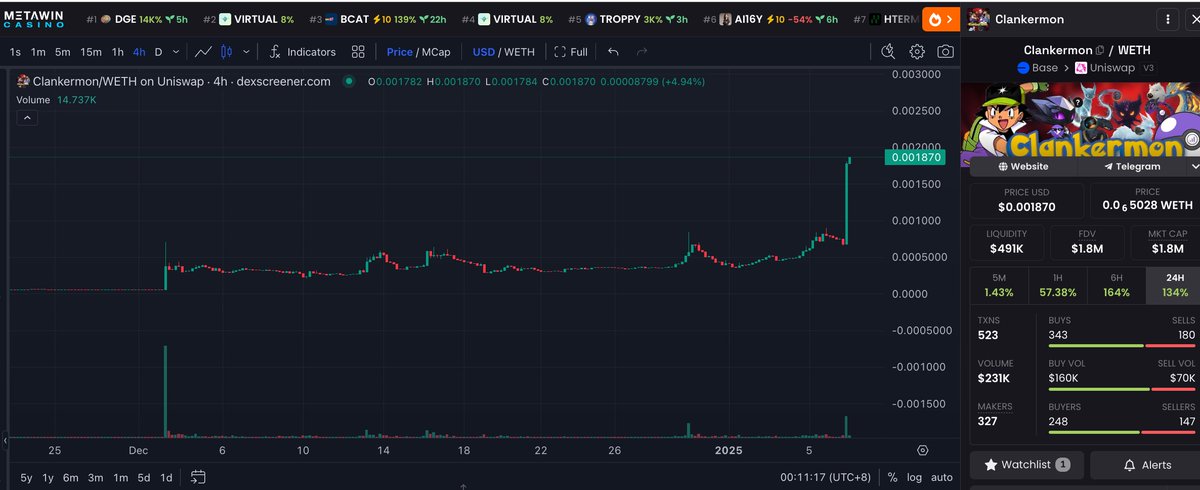Select the D timeframe
1200x490 pixels.
(158, 51)
